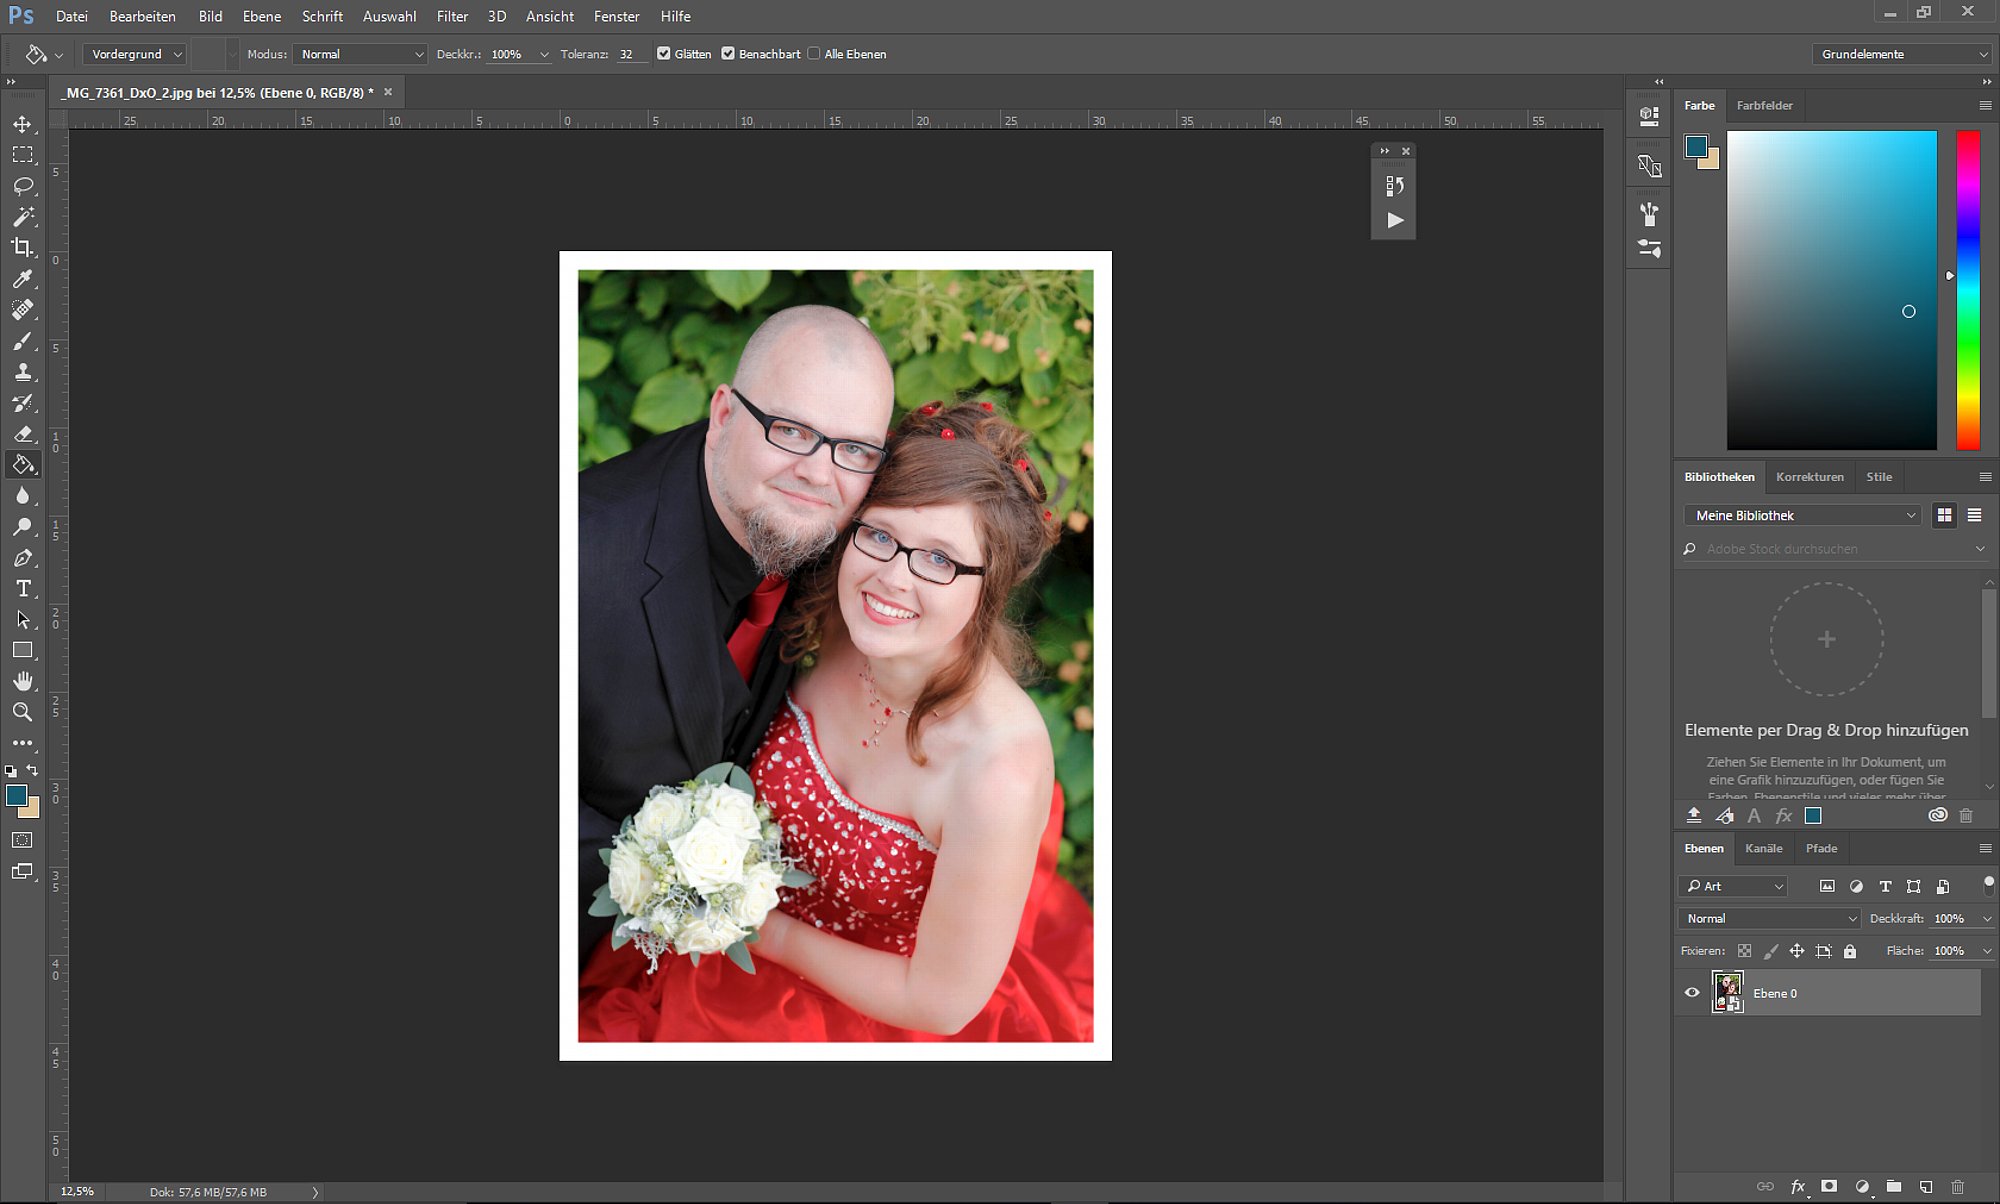The width and height of the screenshot is (2000, 1204).
Task: Select the Lasso tool
Action: point(22,186)
